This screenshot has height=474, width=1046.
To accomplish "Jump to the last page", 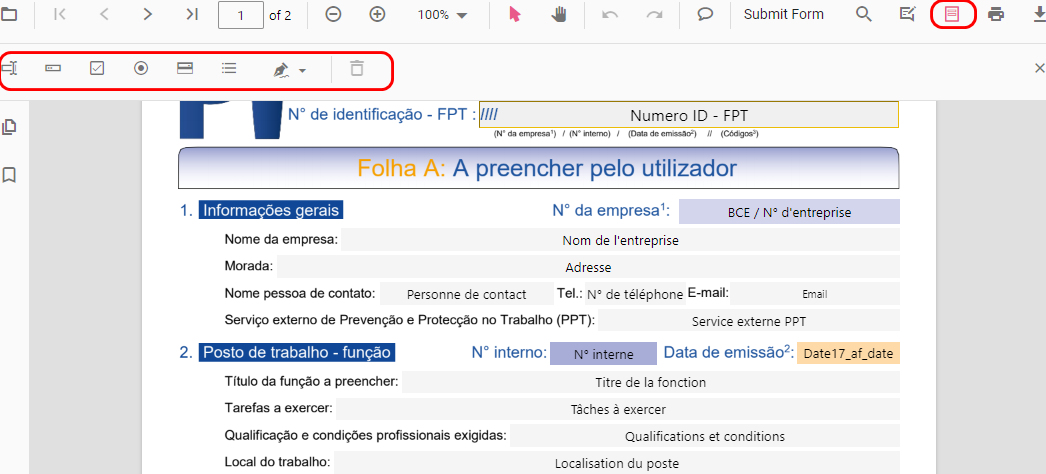I will [x=192, y=14].
